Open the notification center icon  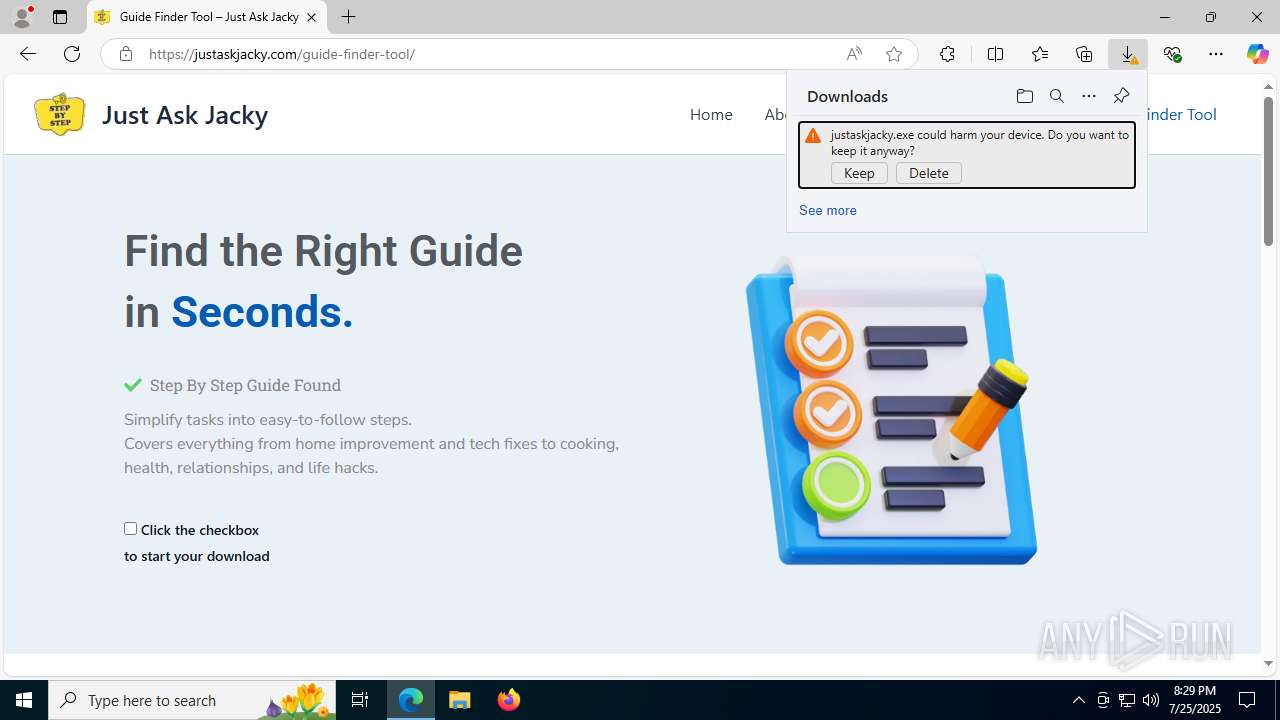[x=1247, y=700]
